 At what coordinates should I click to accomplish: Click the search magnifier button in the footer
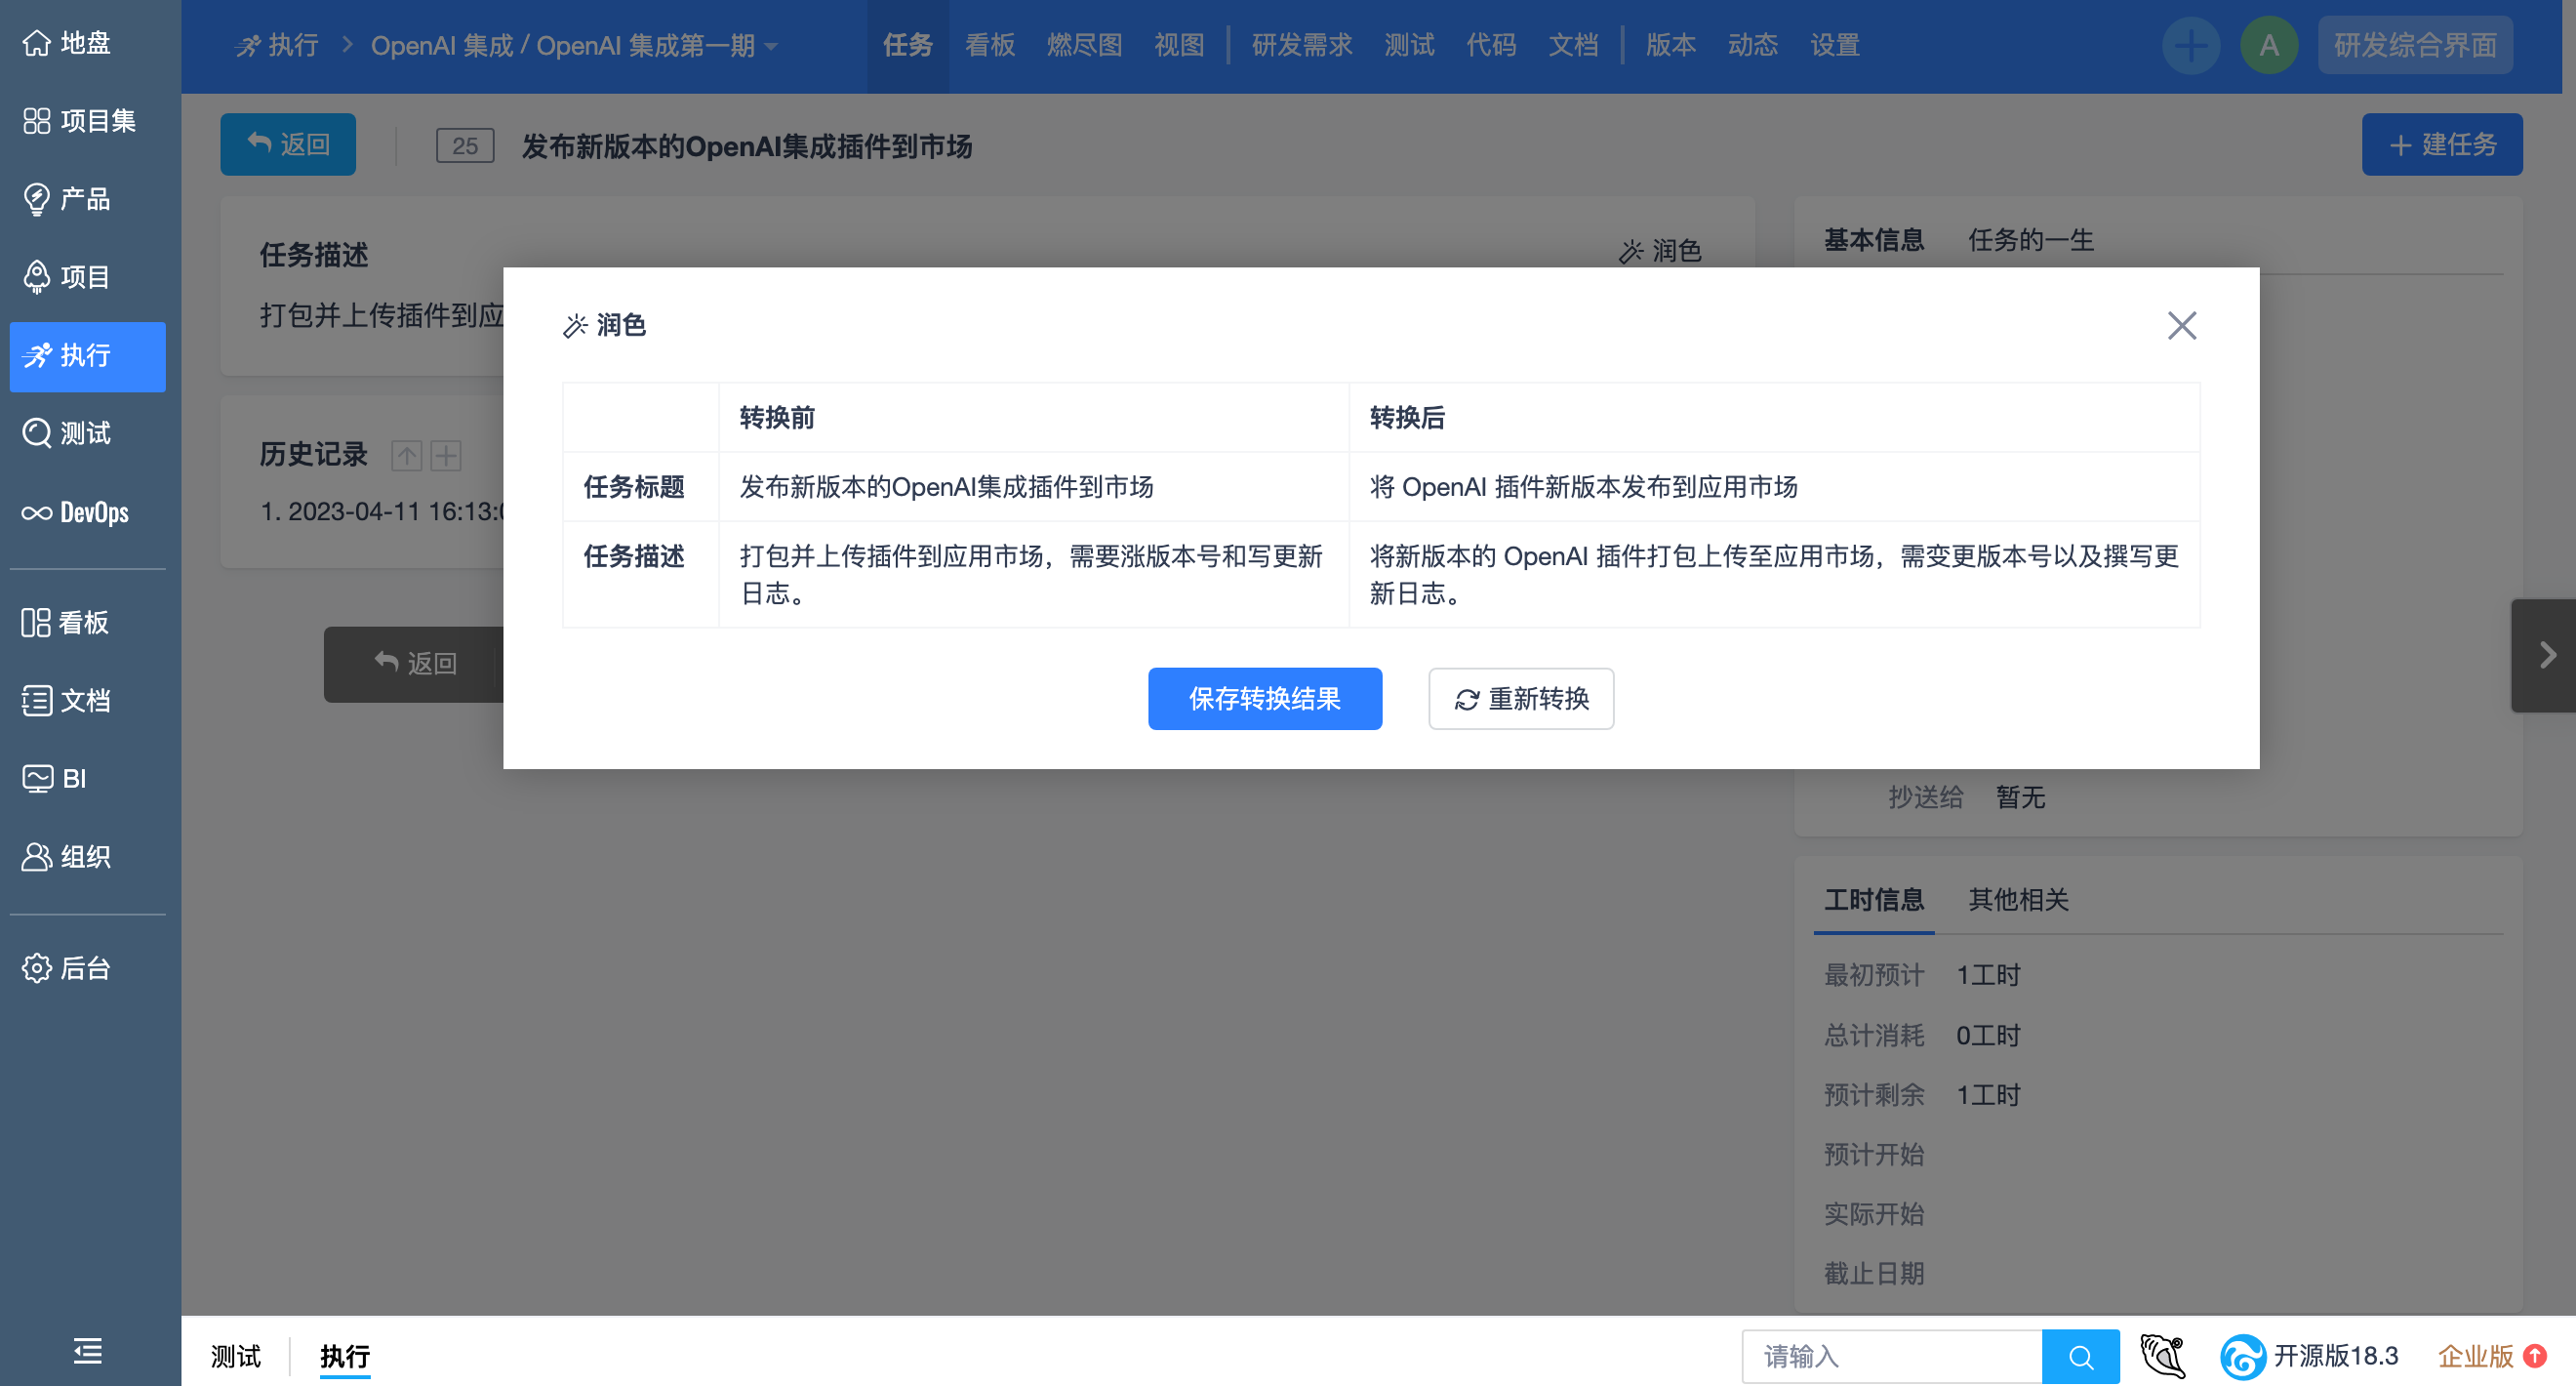tap(2080, 1356)
